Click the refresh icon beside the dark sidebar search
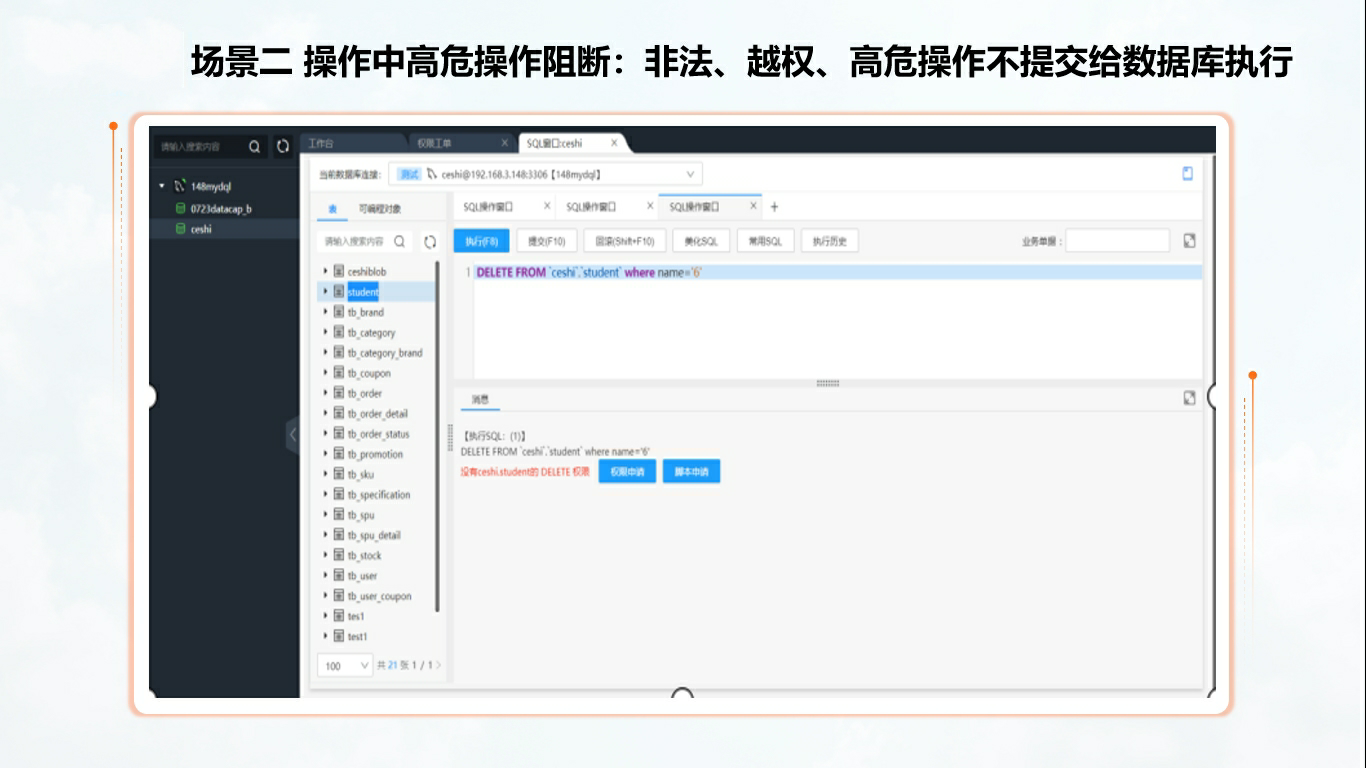The image size is (1366, 768). coord(283,146)
